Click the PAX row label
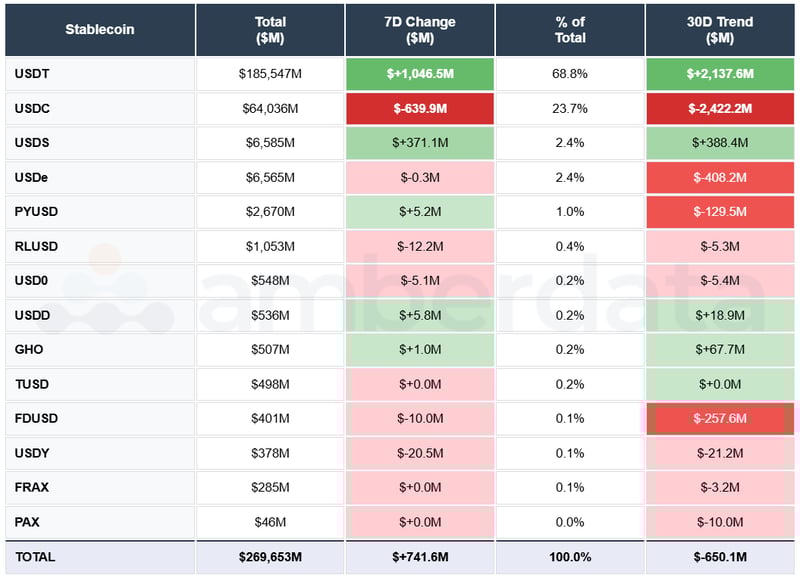Screen dimensions: 800x578 pos(27,521)
